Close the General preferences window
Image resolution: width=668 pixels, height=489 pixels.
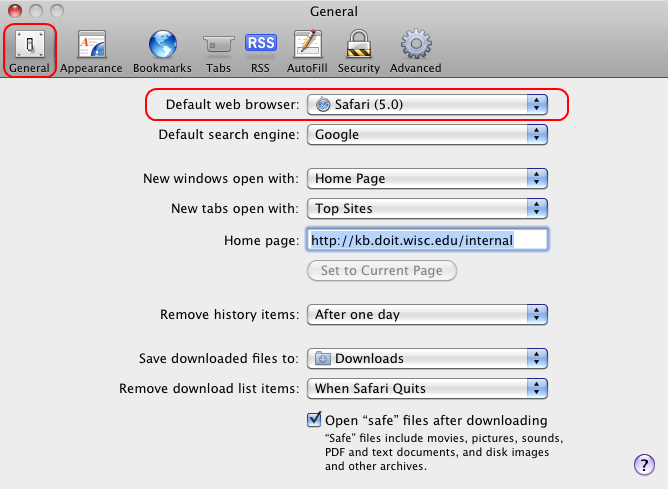click(15, 11)
